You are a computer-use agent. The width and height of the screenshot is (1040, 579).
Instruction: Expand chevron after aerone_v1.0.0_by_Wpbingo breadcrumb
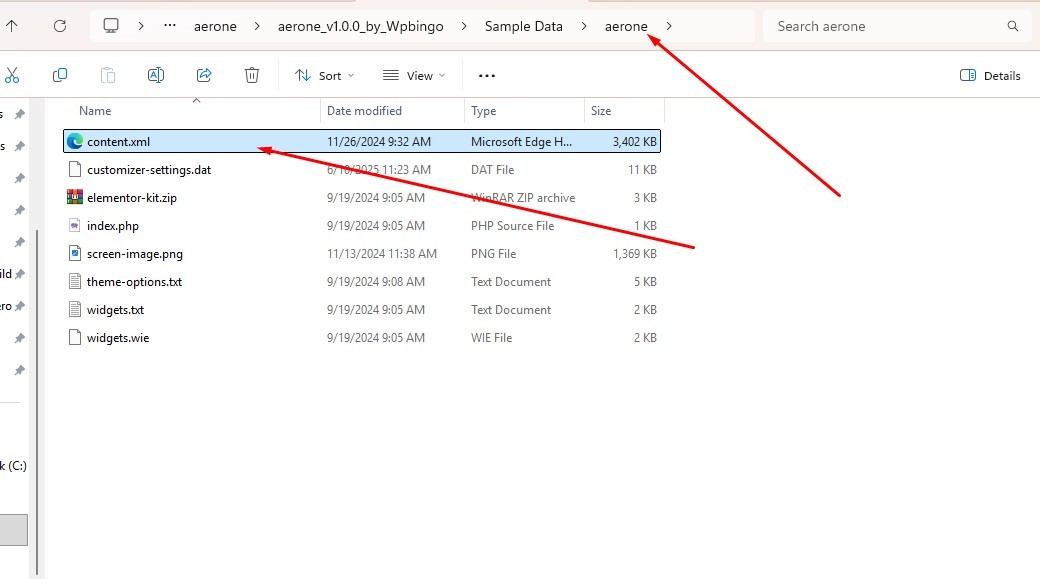(464, 26)
